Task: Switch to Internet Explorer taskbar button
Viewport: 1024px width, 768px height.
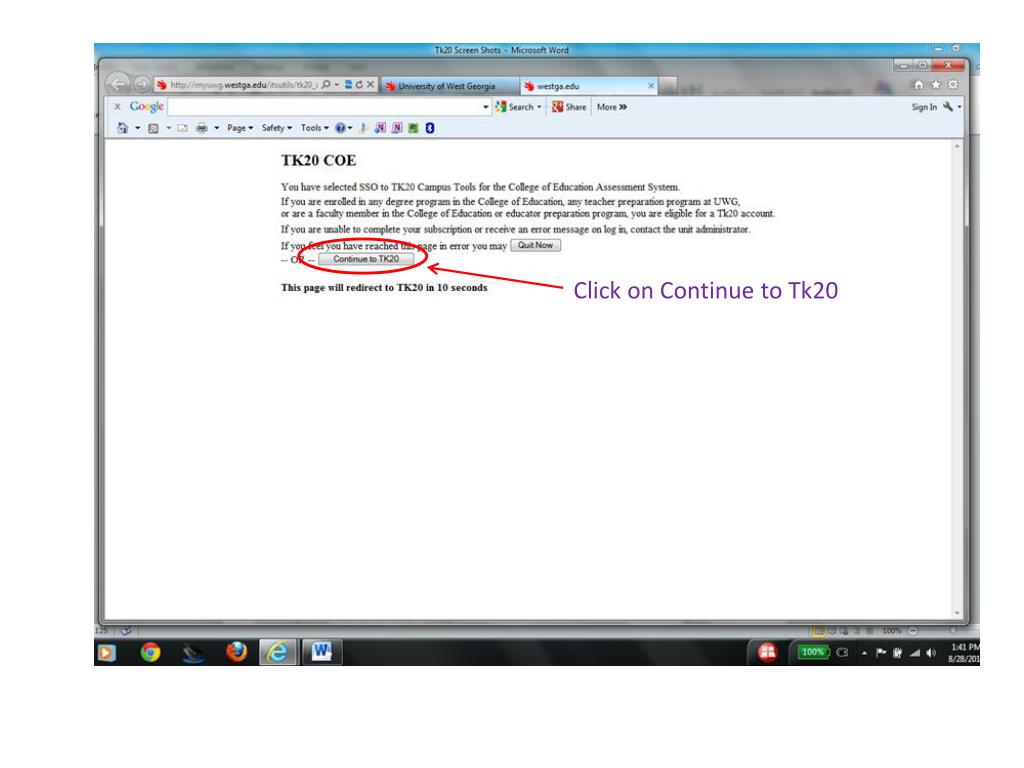Action: (279, 652)
